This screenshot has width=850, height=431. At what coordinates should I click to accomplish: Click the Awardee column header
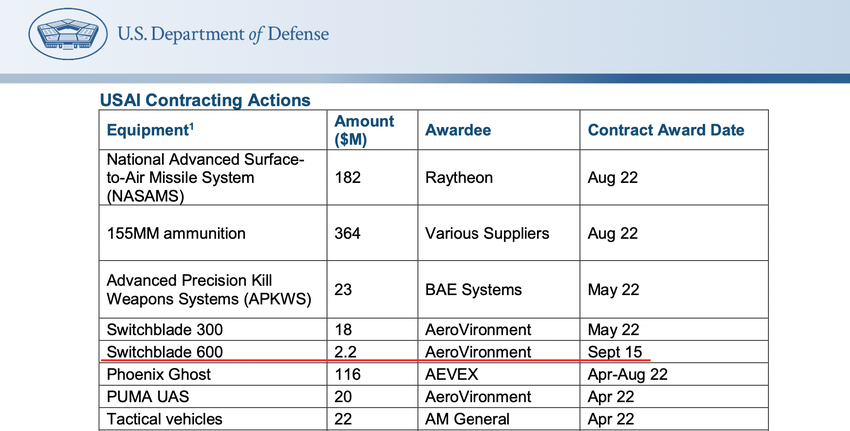(x=458, y=130)
